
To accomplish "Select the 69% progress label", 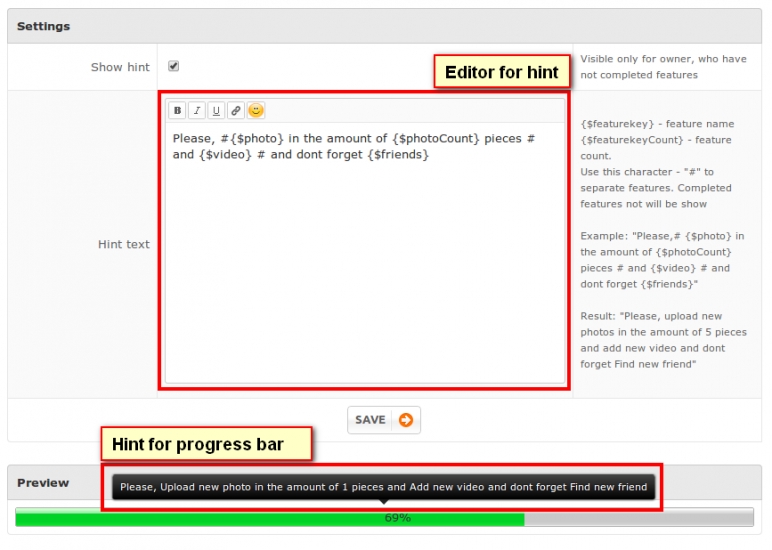I will [x=398, y=518].
